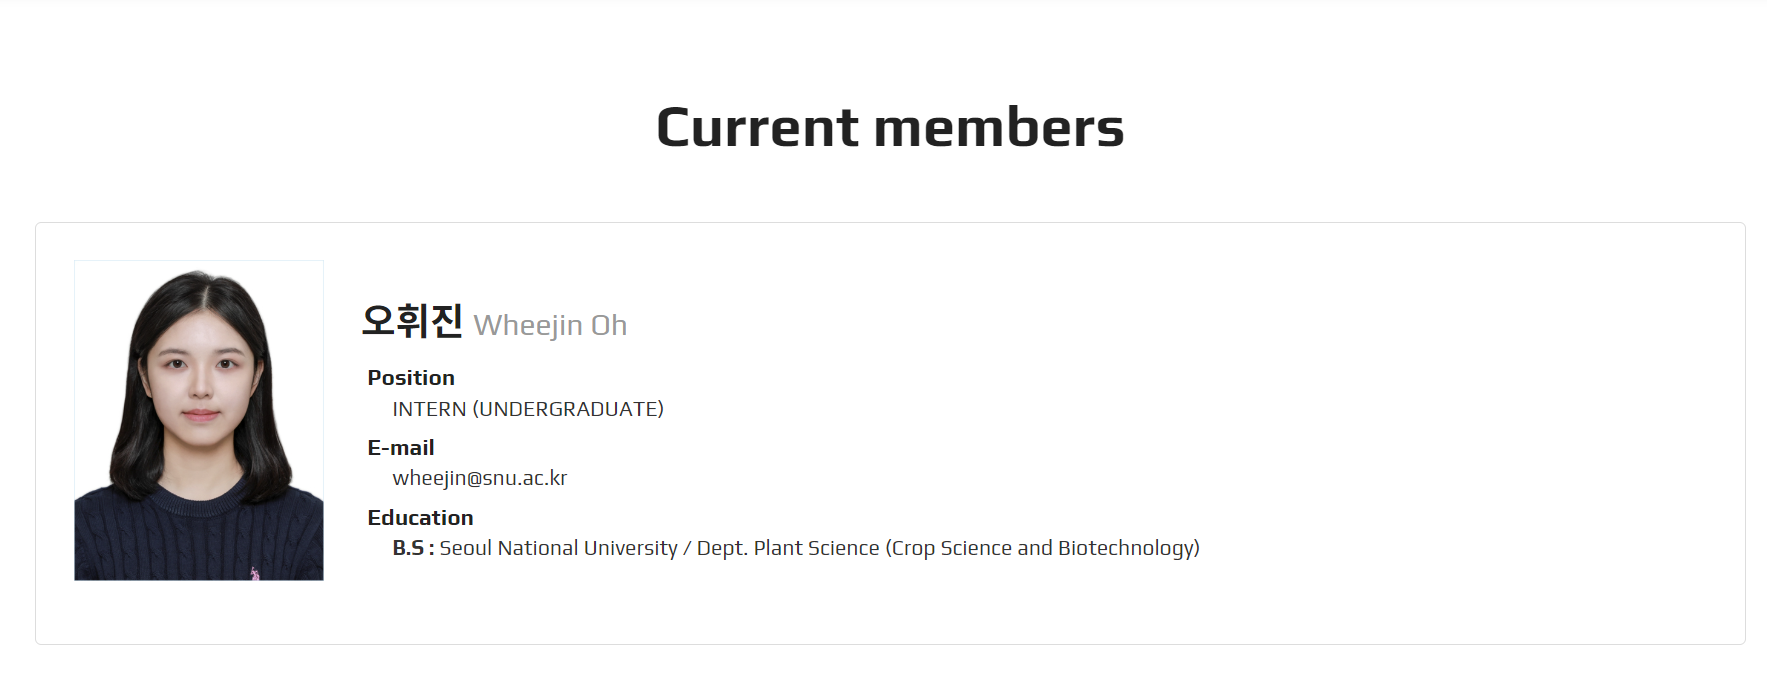The width and height of the screenshot is (1767, 680).
Task: Click the word "INTERN"
Action: pos(429,409)
